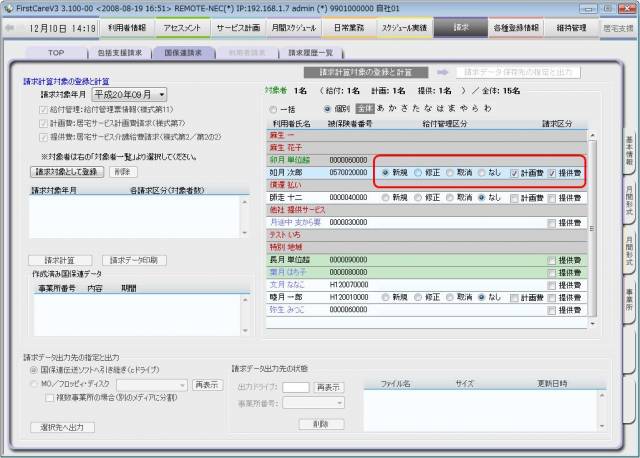This screenshot has width=640, height=458.
Task: Switch to the 包括支援請求 tab
Action: 117,52
